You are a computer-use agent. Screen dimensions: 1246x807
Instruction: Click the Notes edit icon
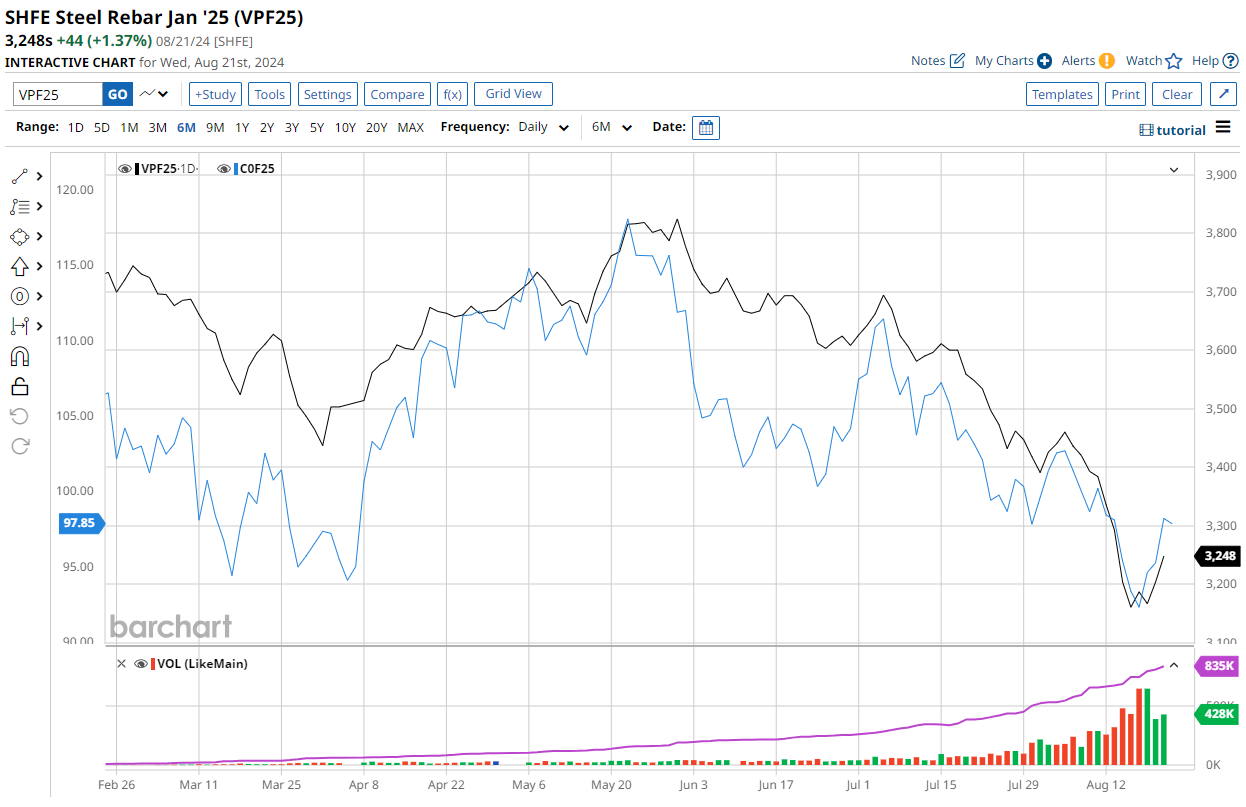point(957,61)
